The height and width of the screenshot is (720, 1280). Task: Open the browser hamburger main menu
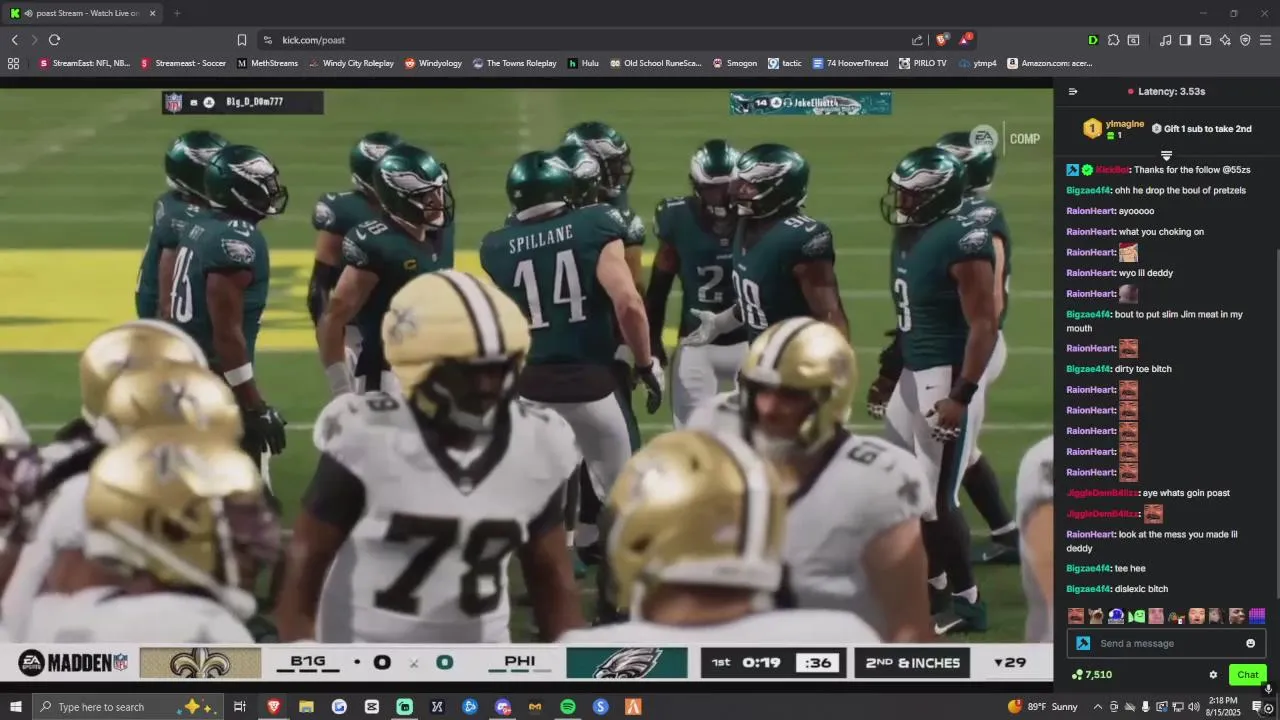click(x=1265, y=40)
